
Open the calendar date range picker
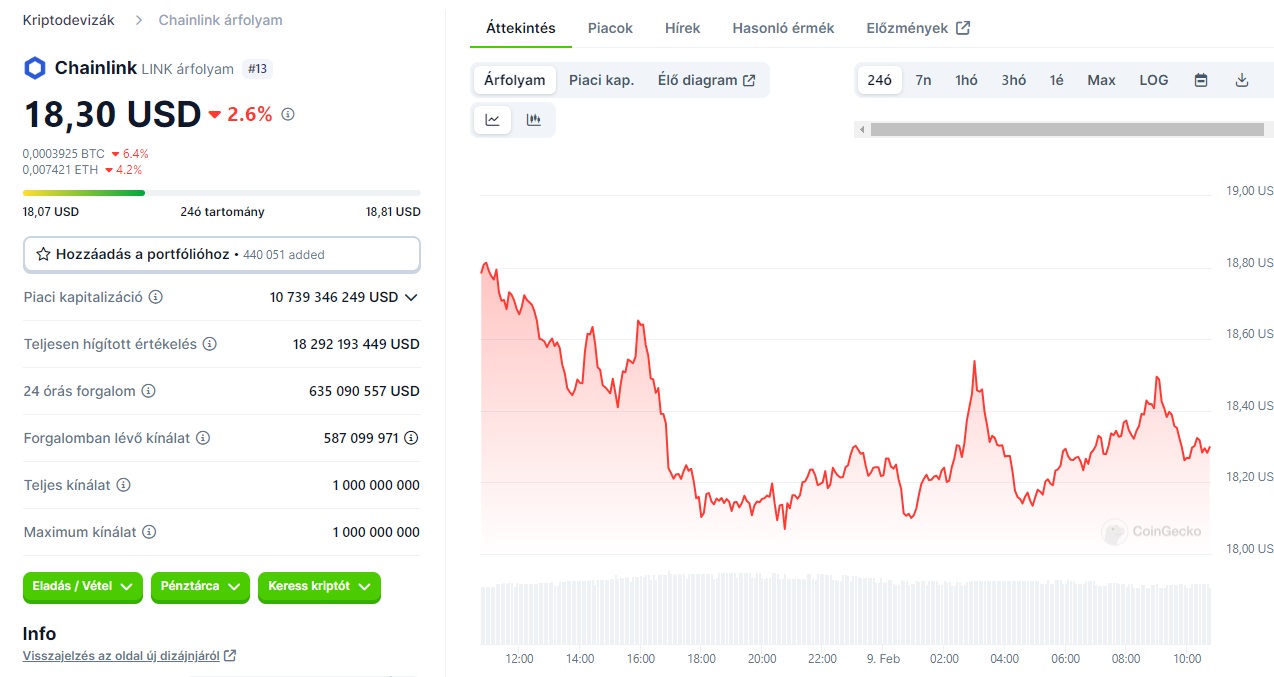(1201, 80)
